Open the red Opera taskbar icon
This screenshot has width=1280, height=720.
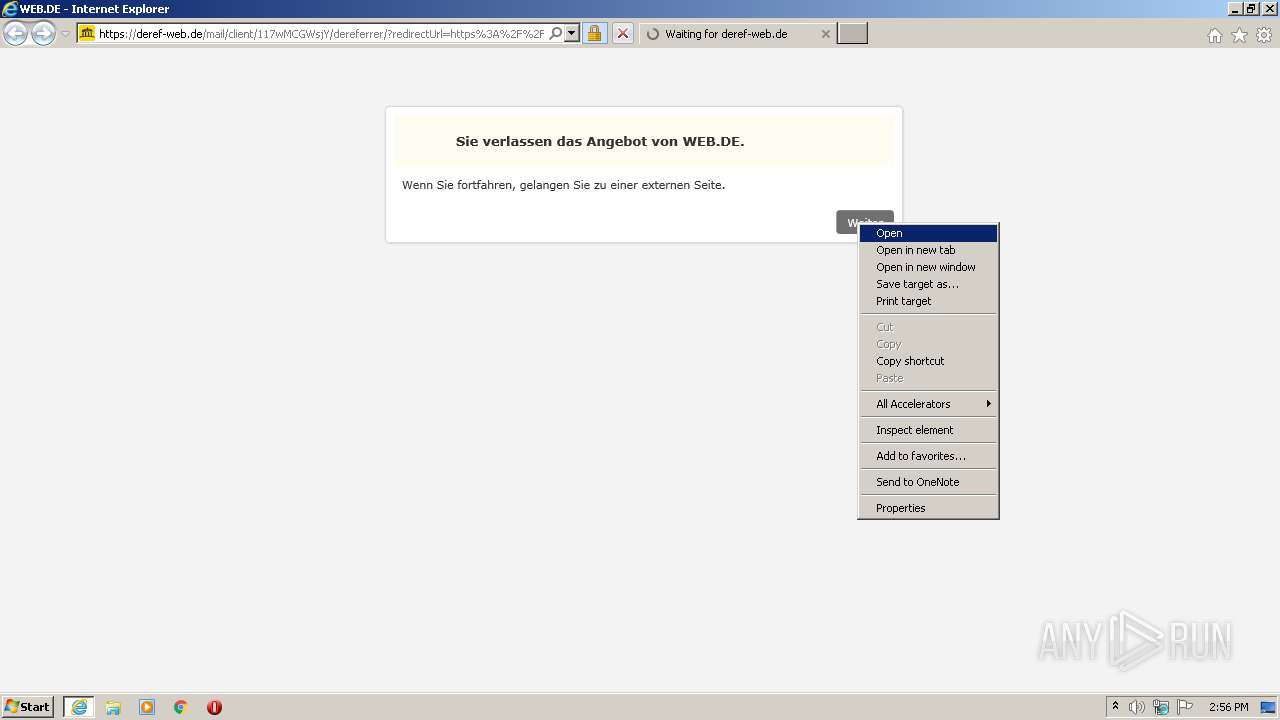(x=214, y=707)
